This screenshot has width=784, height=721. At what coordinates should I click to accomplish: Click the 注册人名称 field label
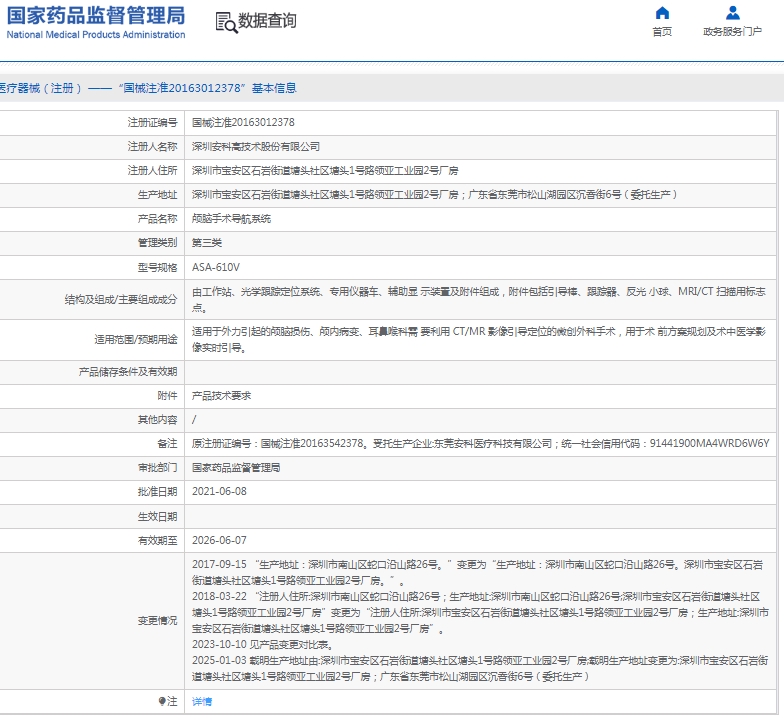coord(152,146)
